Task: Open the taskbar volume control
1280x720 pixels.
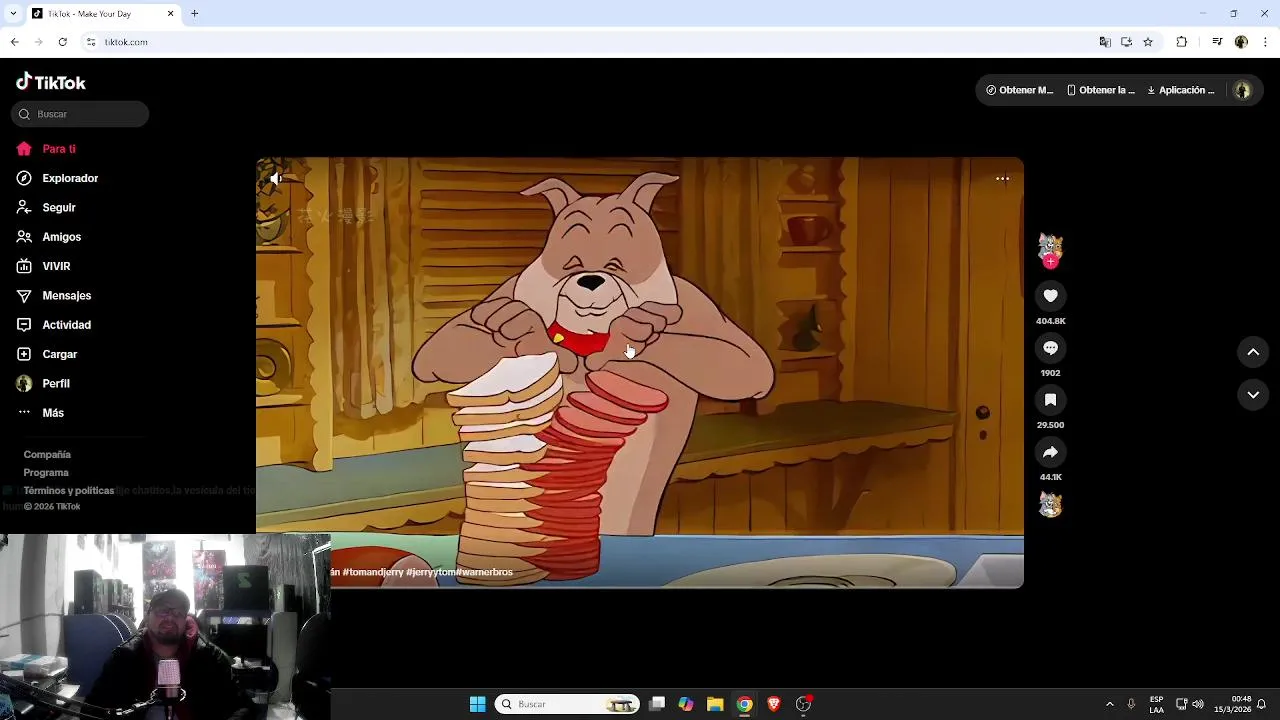Action: (x=1198, y=704)
